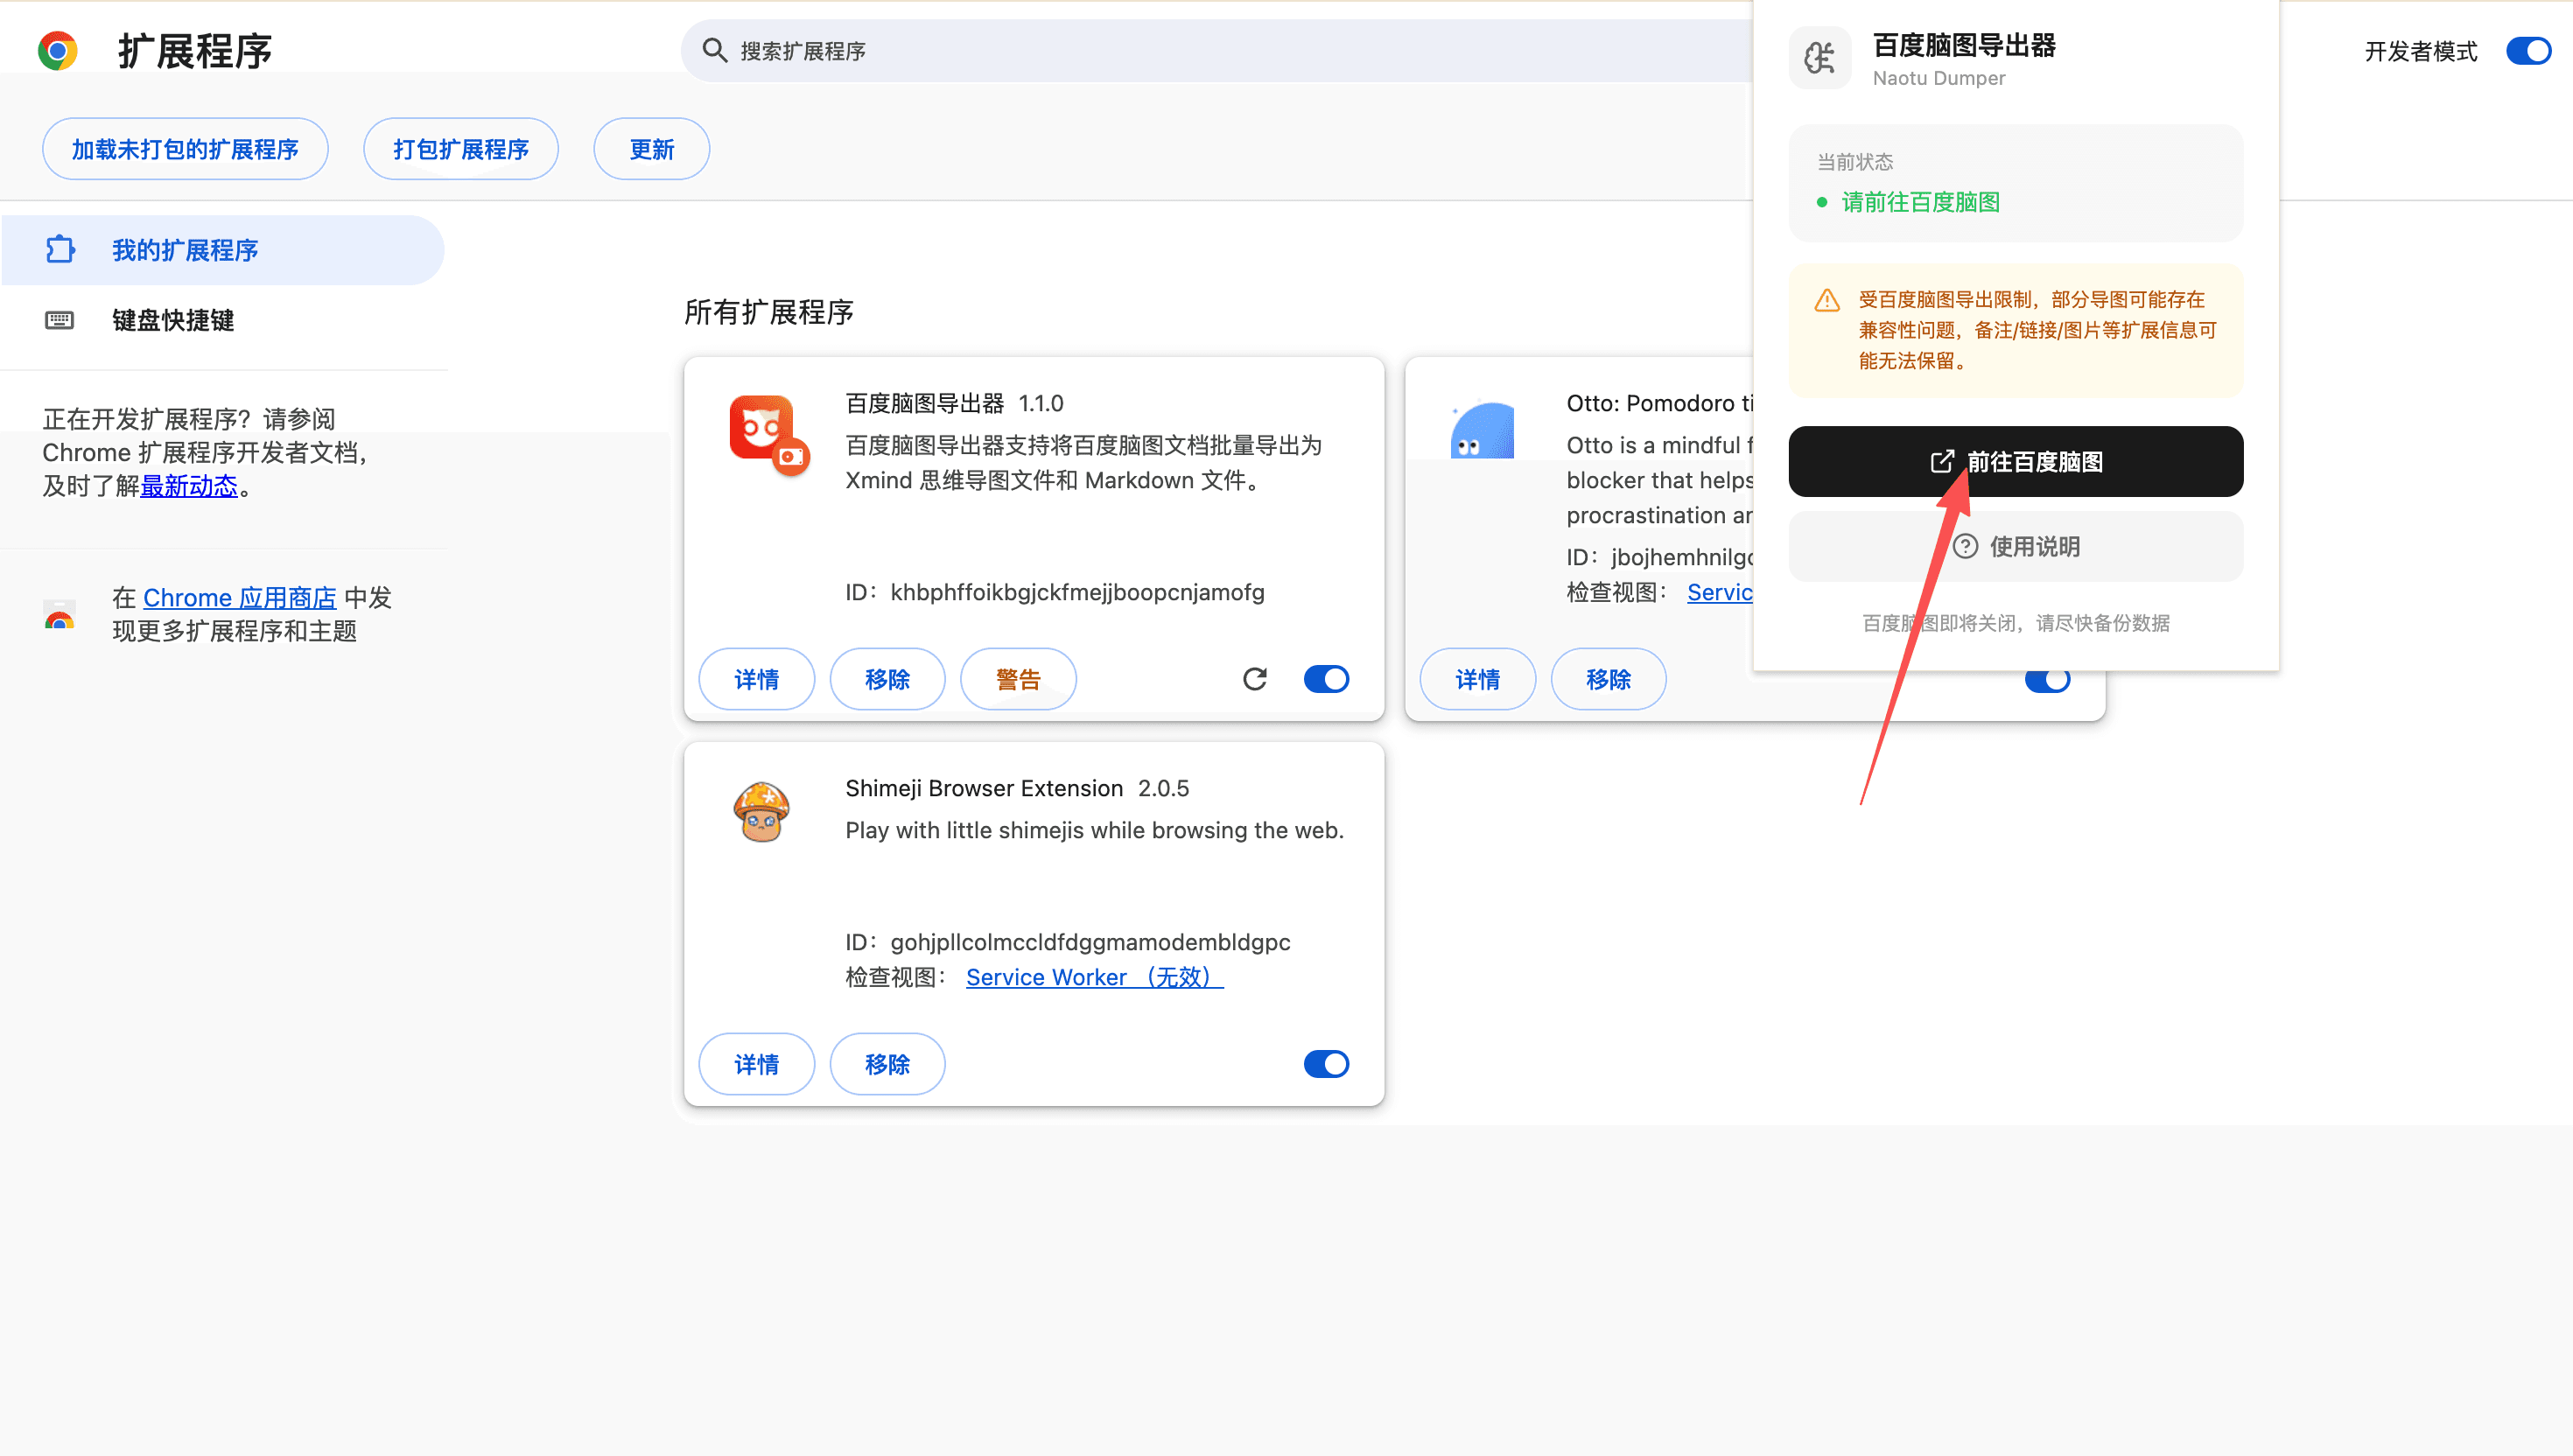
Task: Open 键盘快捷键 sidebar item
Action: pyautogui.click(x=173, y=320)
